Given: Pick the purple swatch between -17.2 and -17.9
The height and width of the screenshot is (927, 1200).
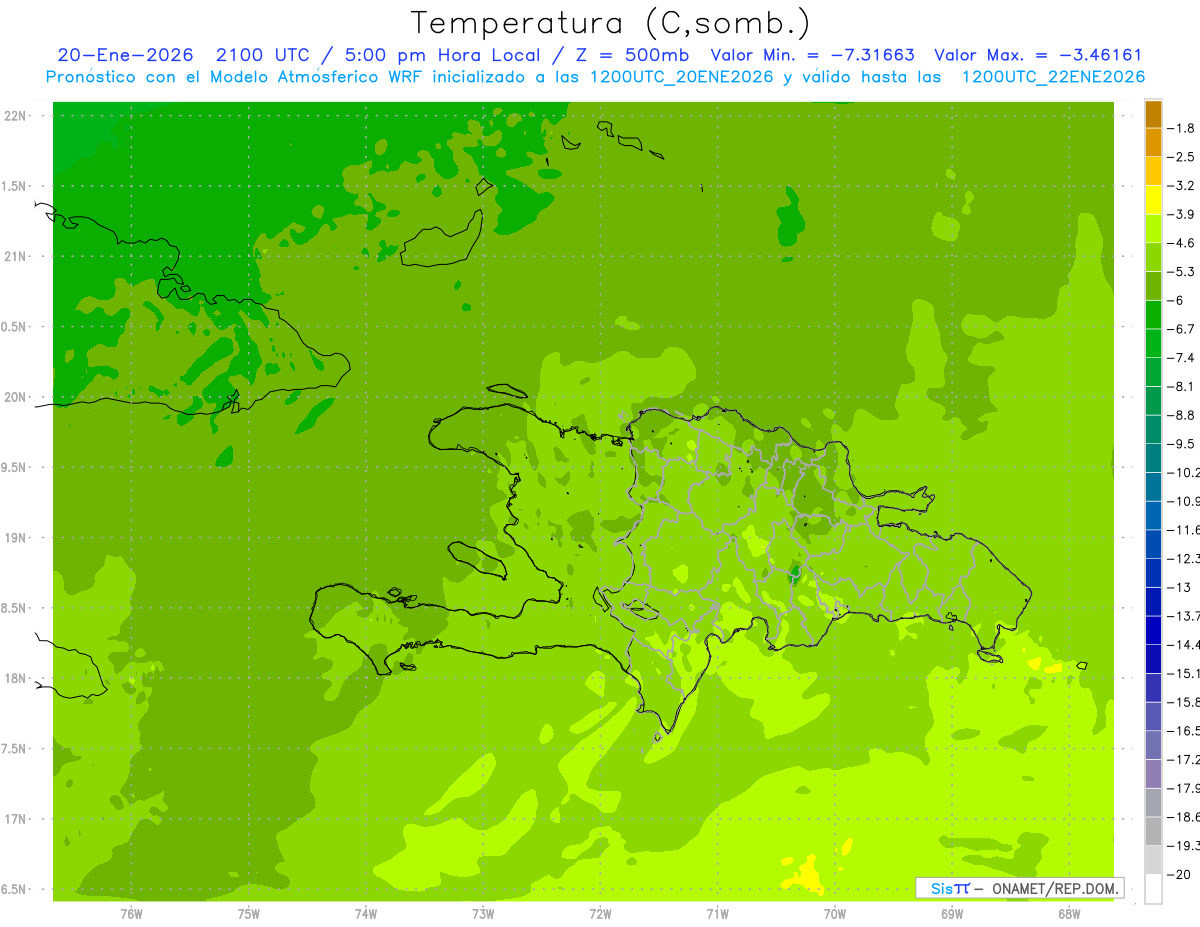Looking at the screenshot, I should click(x=1153, y=774).
